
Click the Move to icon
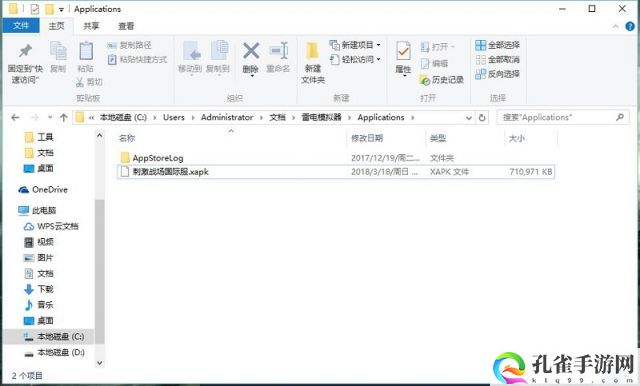tap(191, 52)
